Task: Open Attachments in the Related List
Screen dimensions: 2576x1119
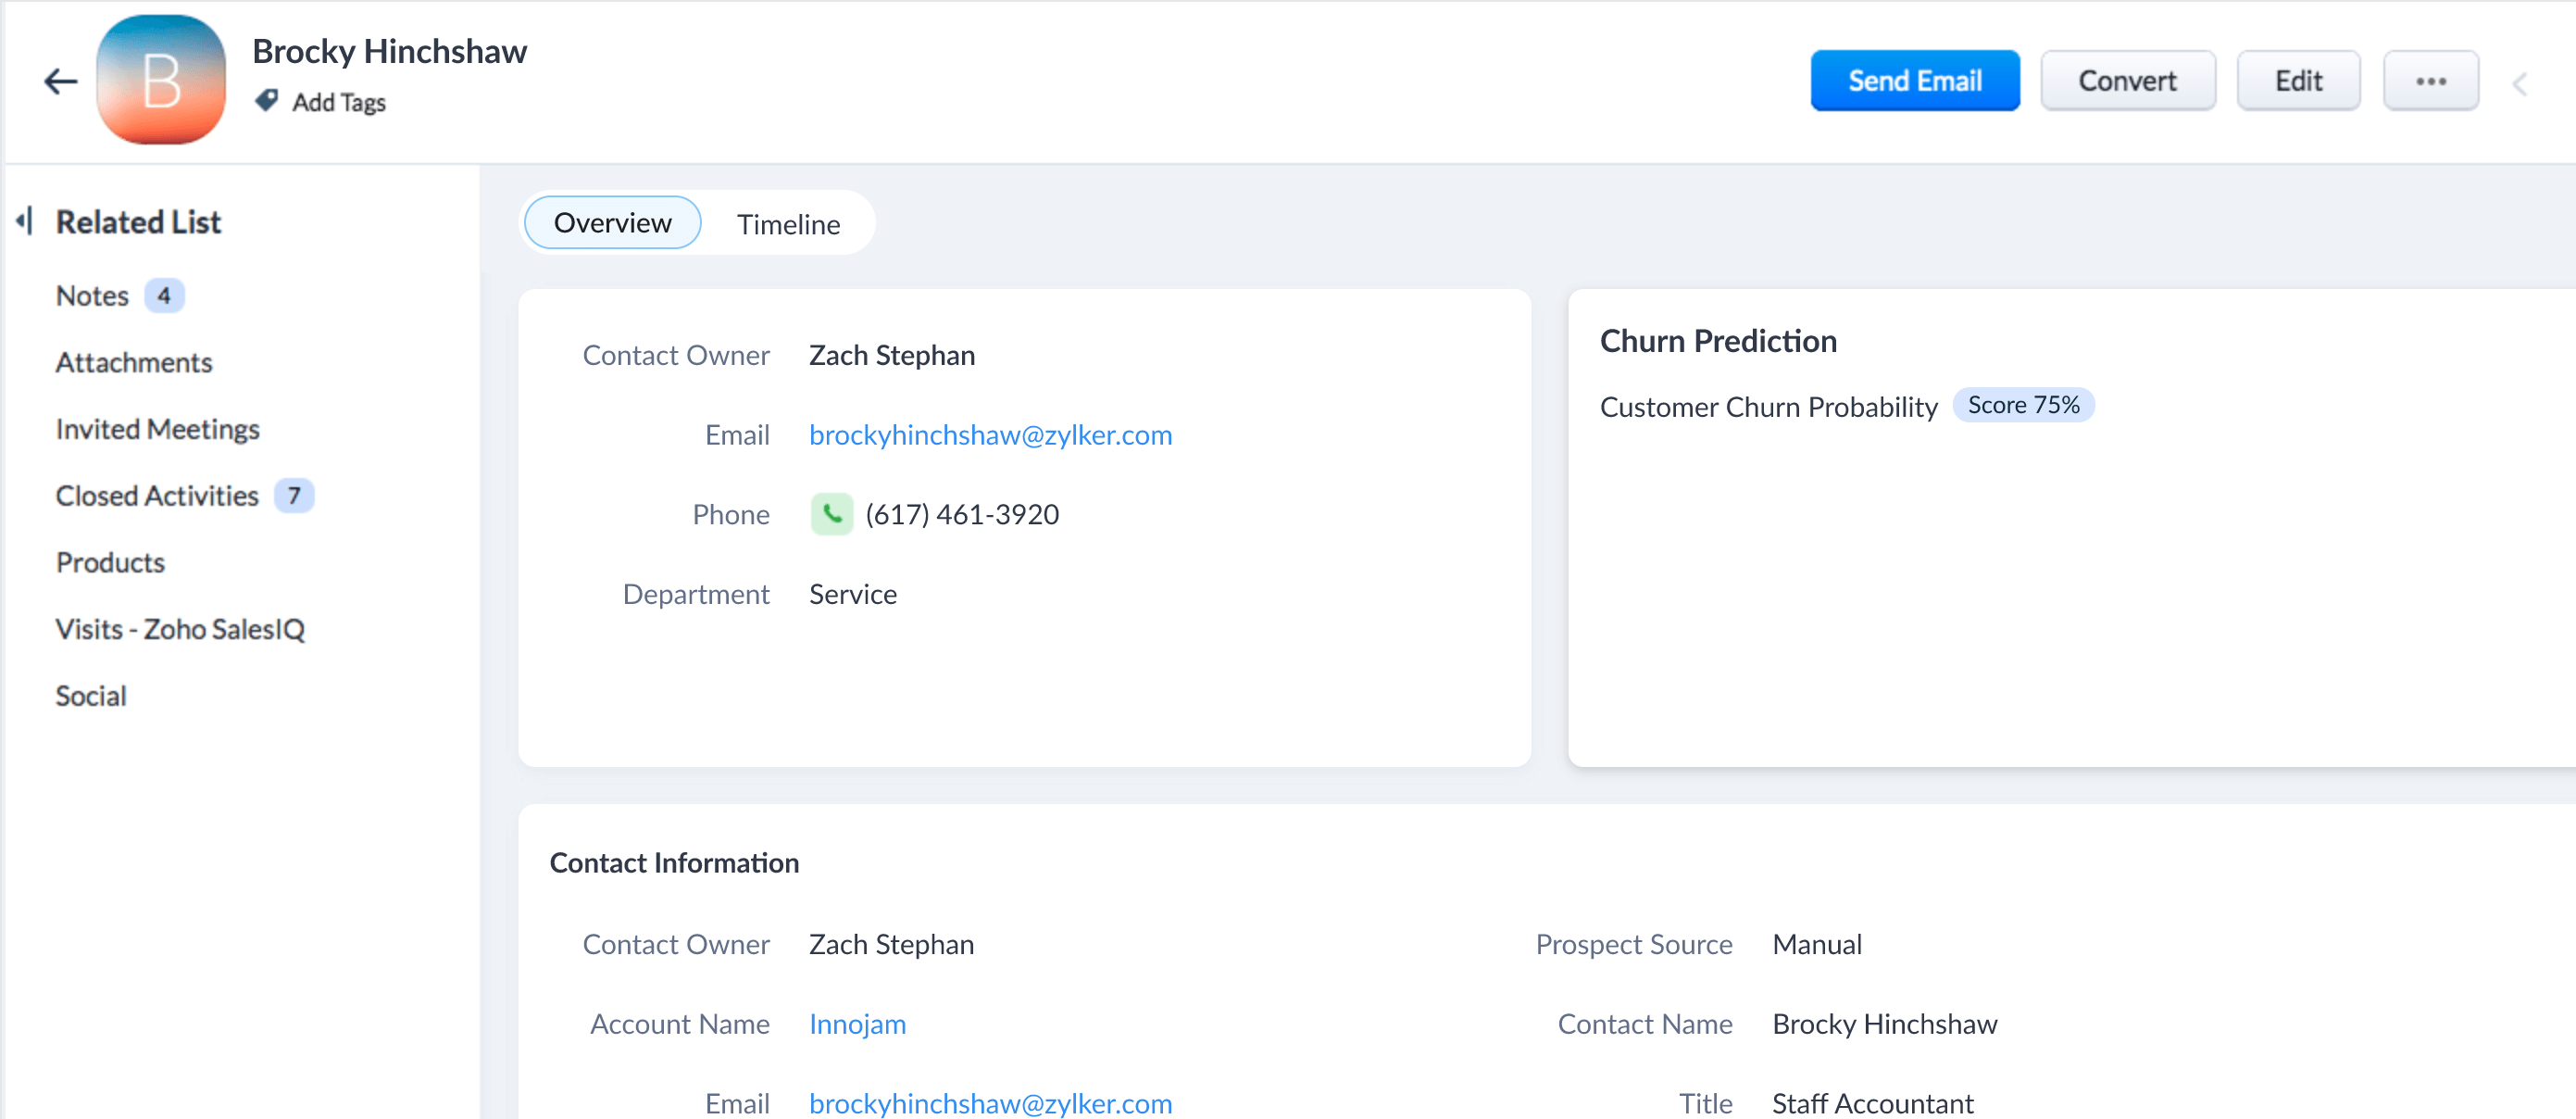Action: pos(134,362)
